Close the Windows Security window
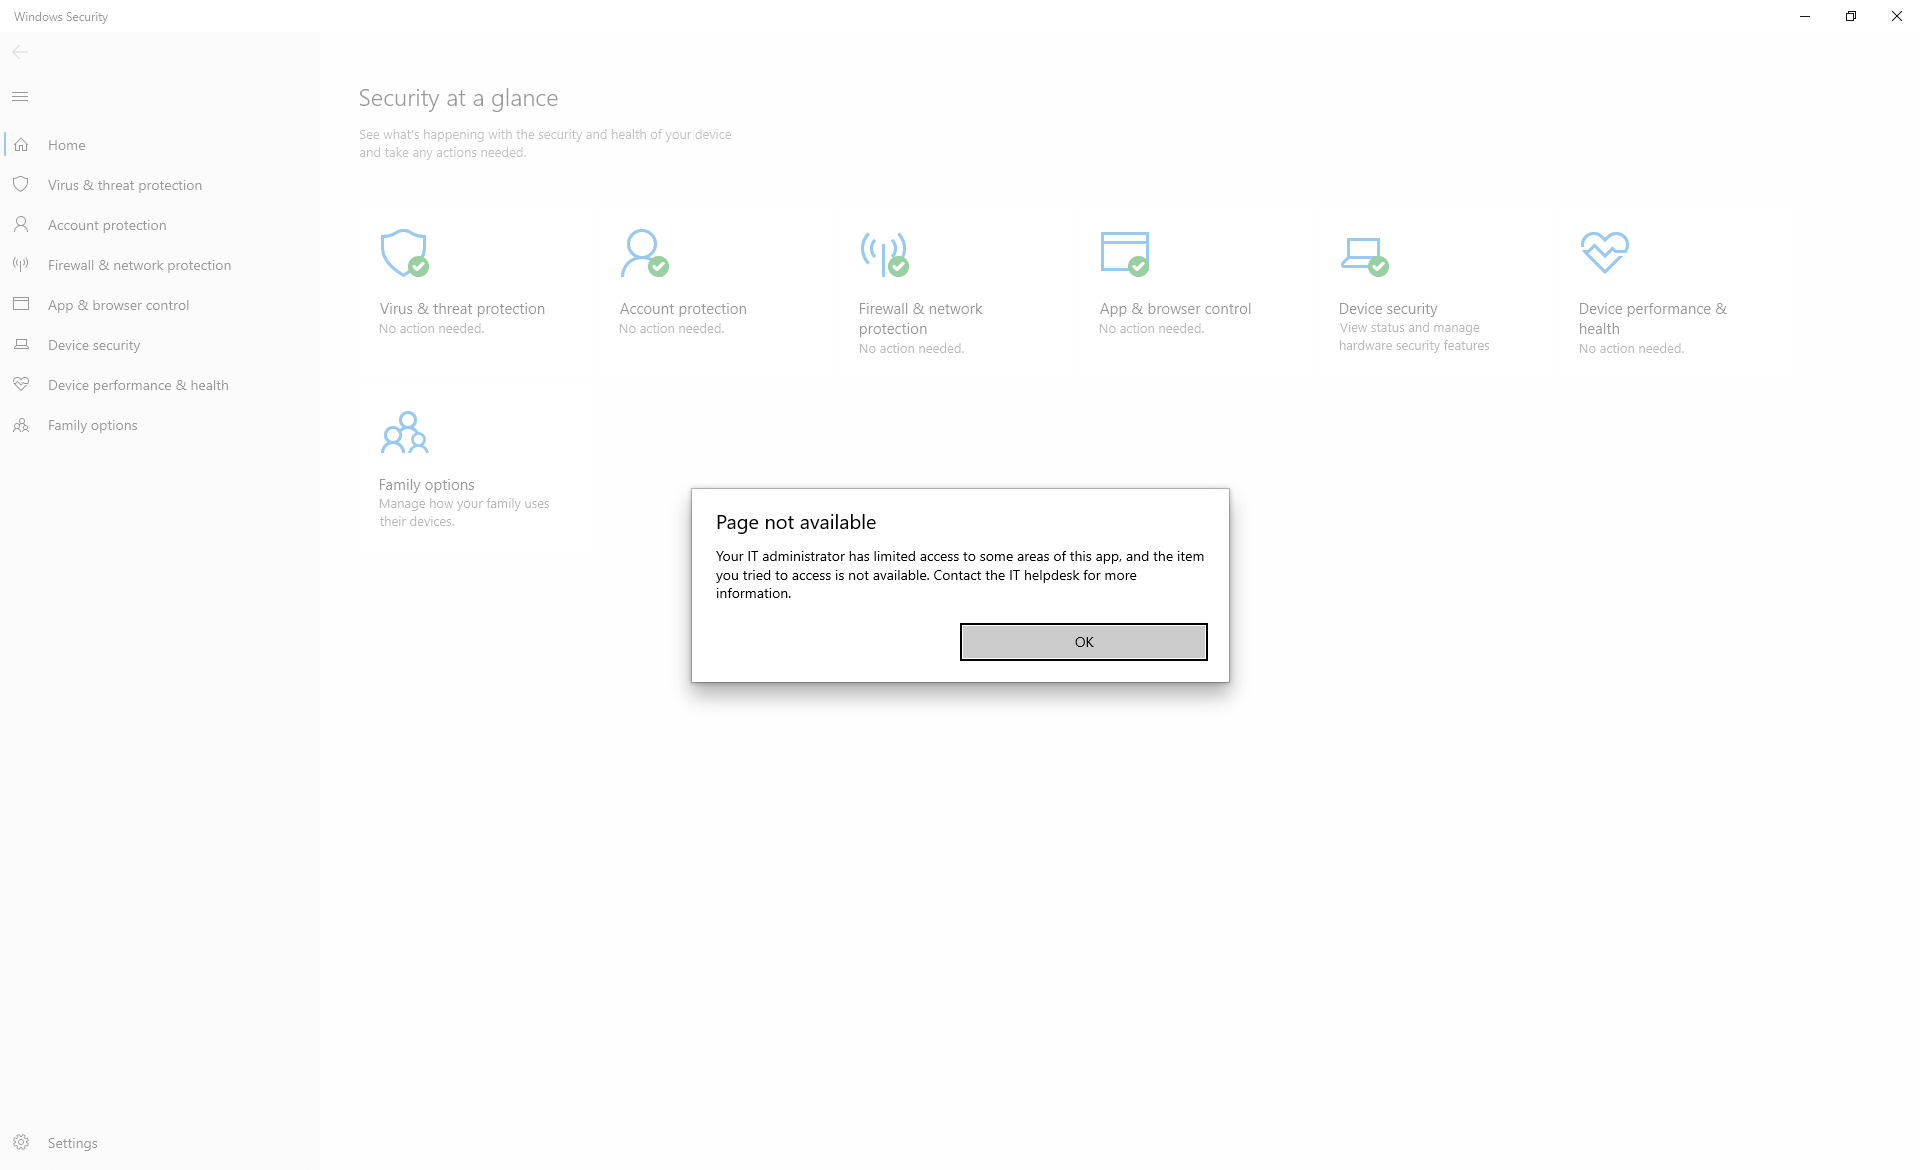 (x=1897, y=16)
